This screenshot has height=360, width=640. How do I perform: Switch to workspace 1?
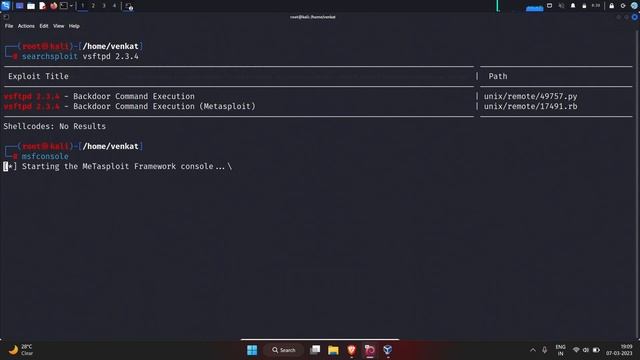click(x=82, y=6)
